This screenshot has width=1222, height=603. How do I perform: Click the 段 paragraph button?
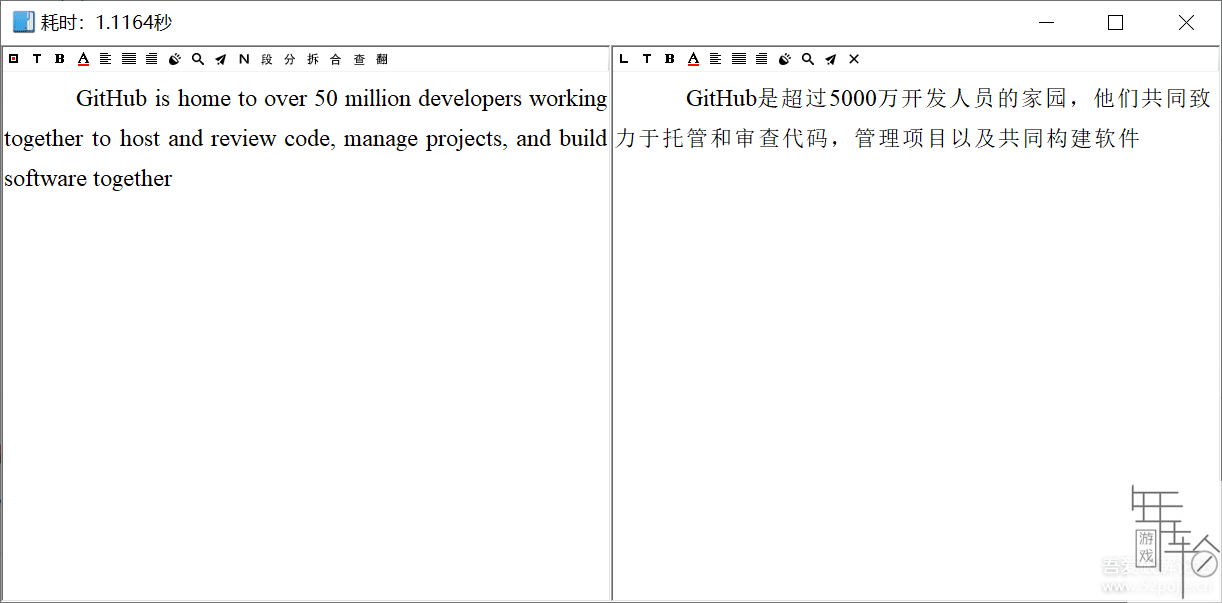tap(267, 59)
